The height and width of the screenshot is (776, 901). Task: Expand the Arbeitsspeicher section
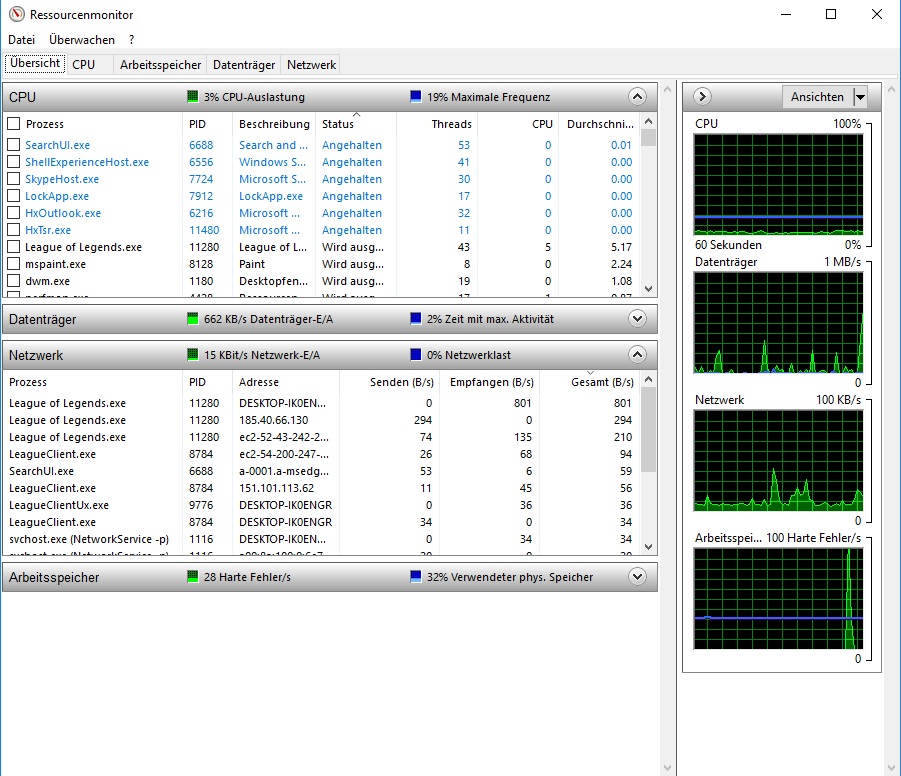[x=637, y=577]
